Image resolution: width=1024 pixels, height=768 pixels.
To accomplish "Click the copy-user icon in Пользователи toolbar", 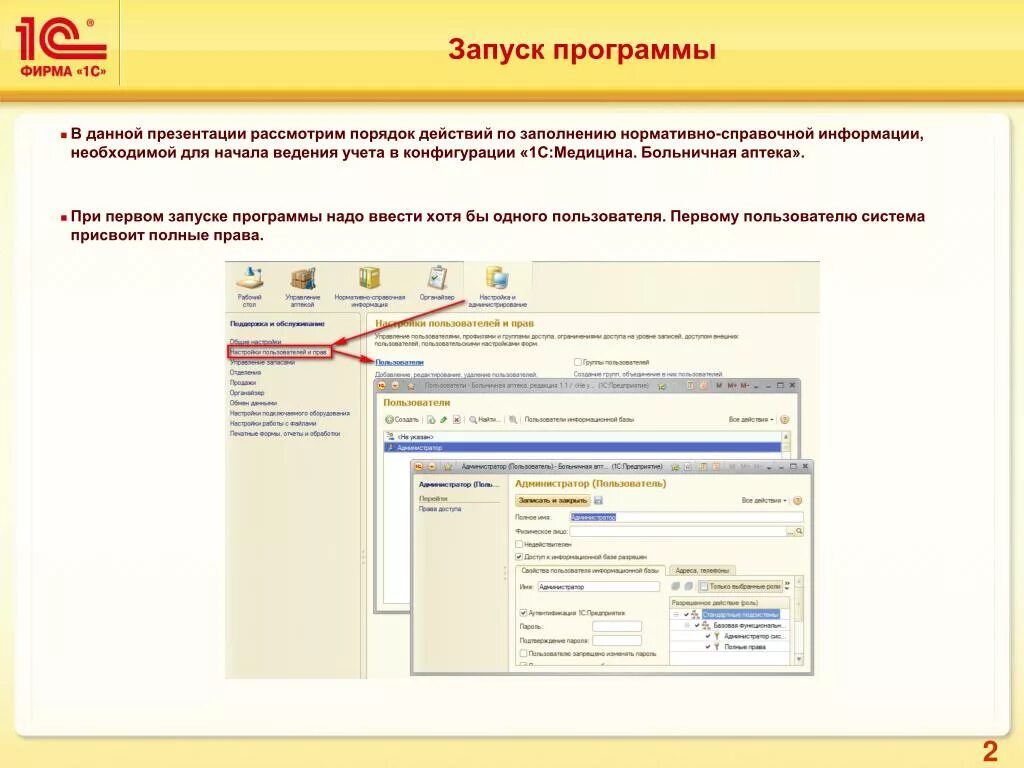I will (x=431, y=419).
